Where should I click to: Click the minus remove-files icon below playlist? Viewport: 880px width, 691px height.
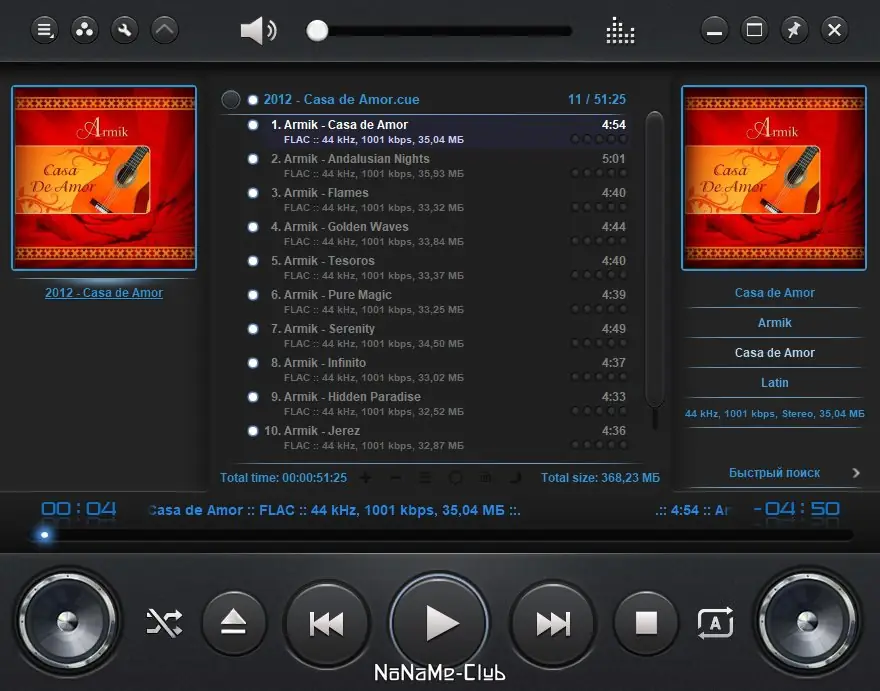coord(396,478)
